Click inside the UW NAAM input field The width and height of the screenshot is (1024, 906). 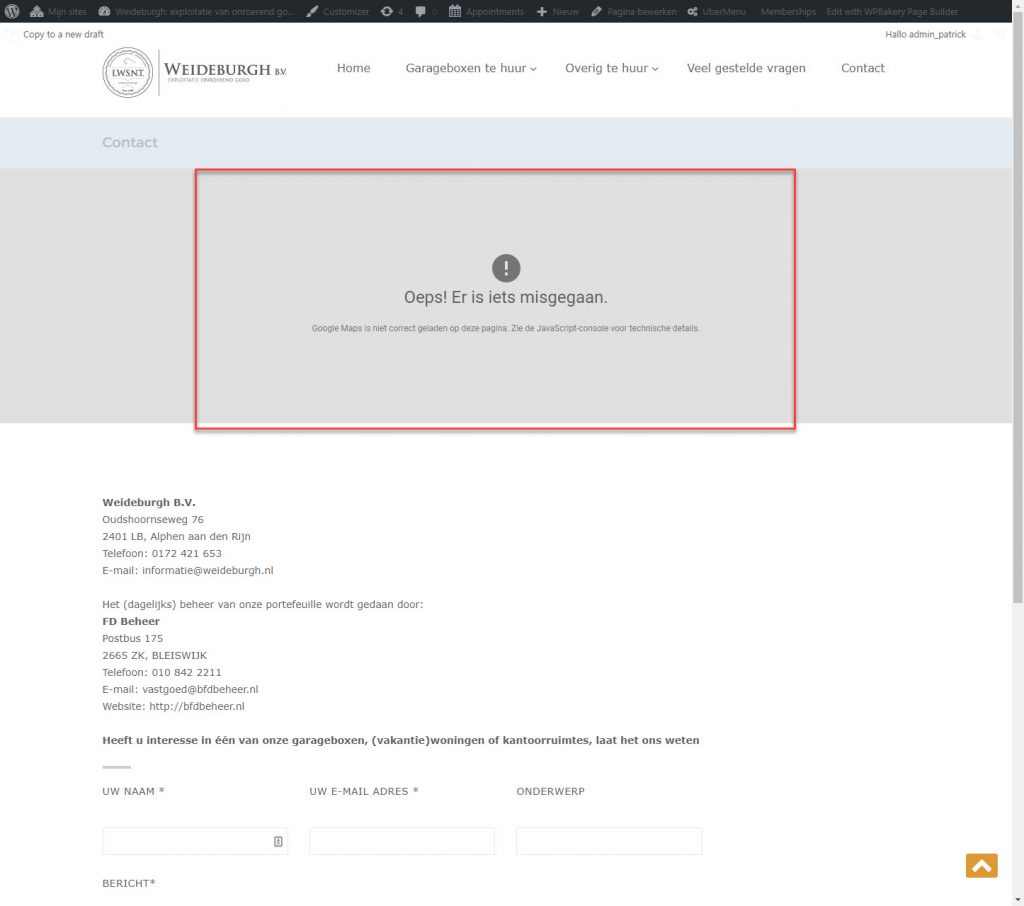[x=190, y=840]
